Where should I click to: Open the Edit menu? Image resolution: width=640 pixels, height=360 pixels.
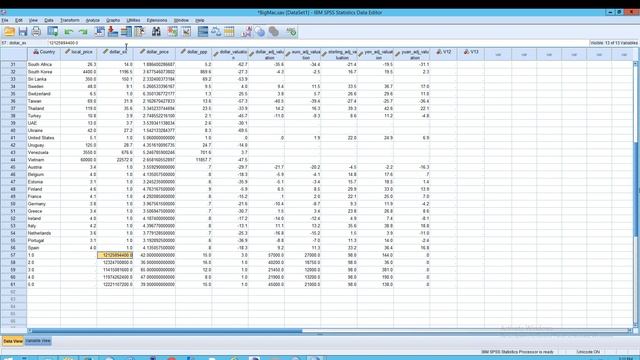(19, 20)
